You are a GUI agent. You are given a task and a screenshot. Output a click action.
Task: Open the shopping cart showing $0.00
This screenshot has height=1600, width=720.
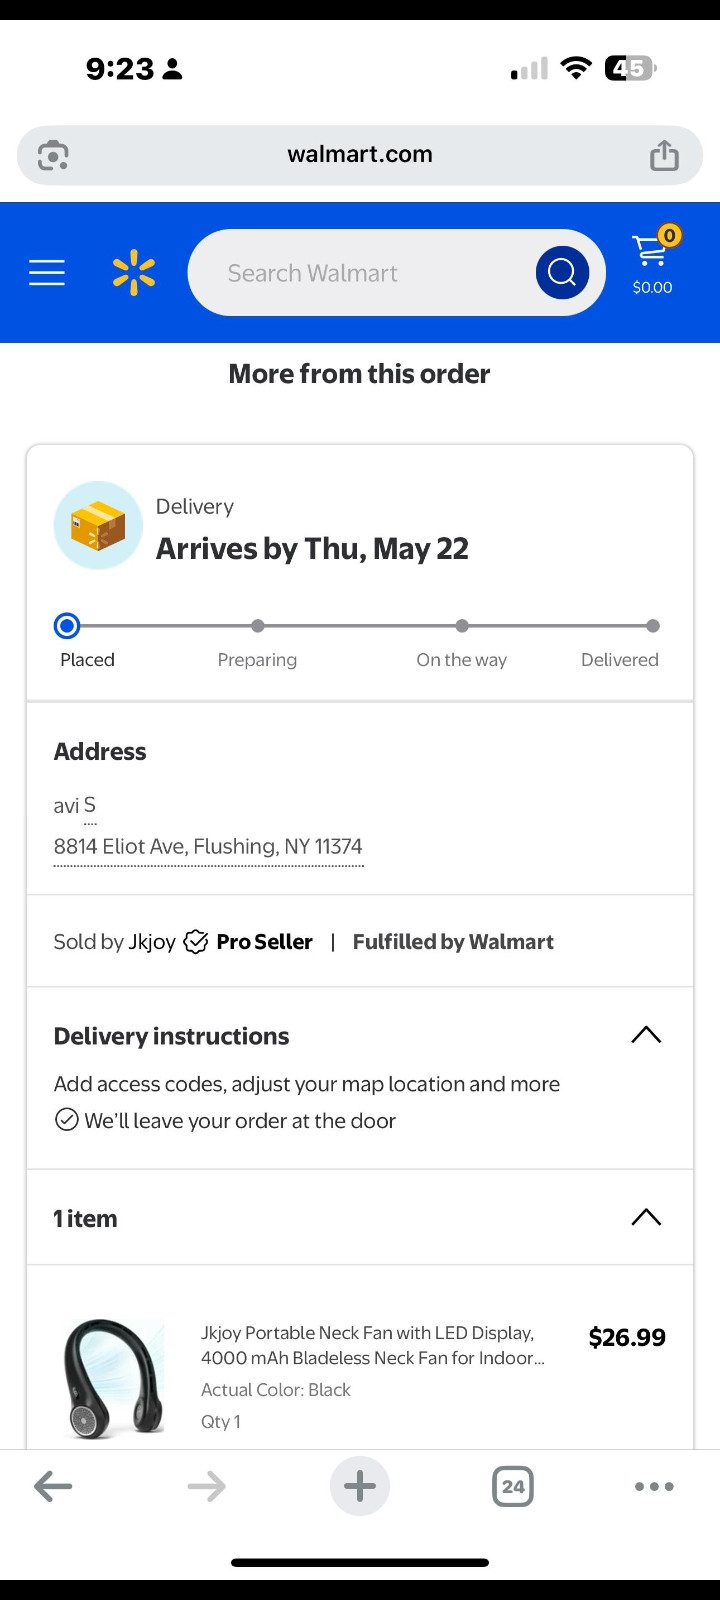point(653,261)
